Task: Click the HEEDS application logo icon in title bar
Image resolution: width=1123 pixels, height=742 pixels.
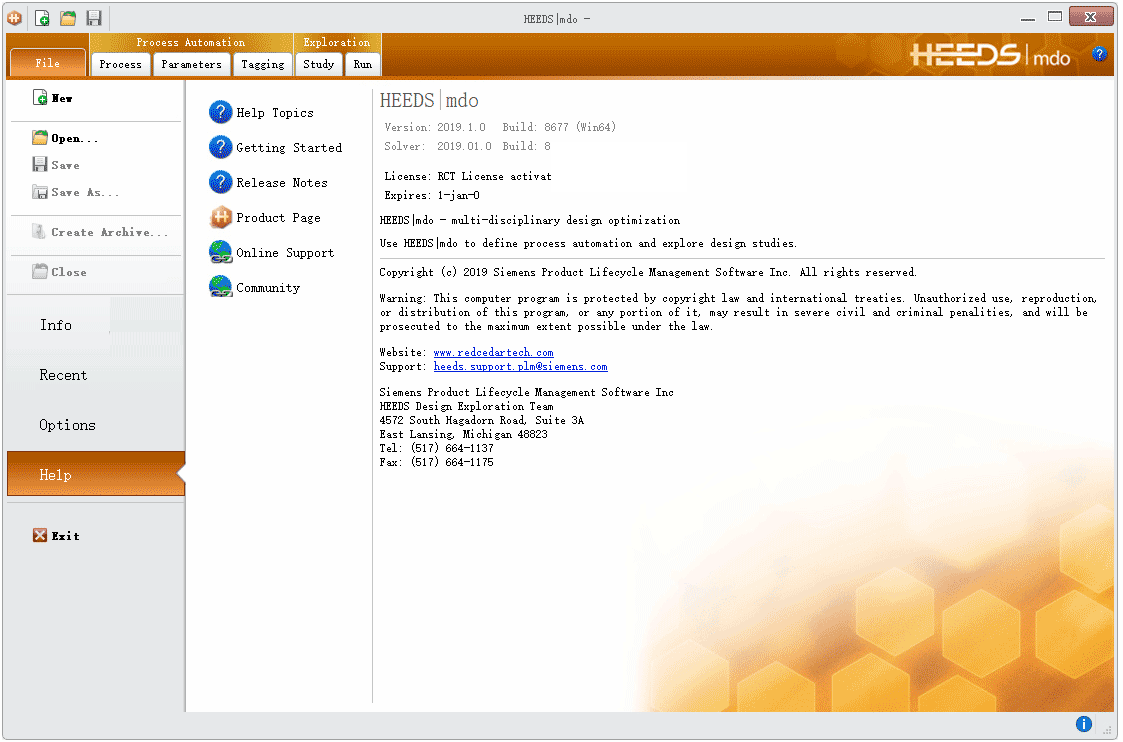Action: (x=14, y=18)
